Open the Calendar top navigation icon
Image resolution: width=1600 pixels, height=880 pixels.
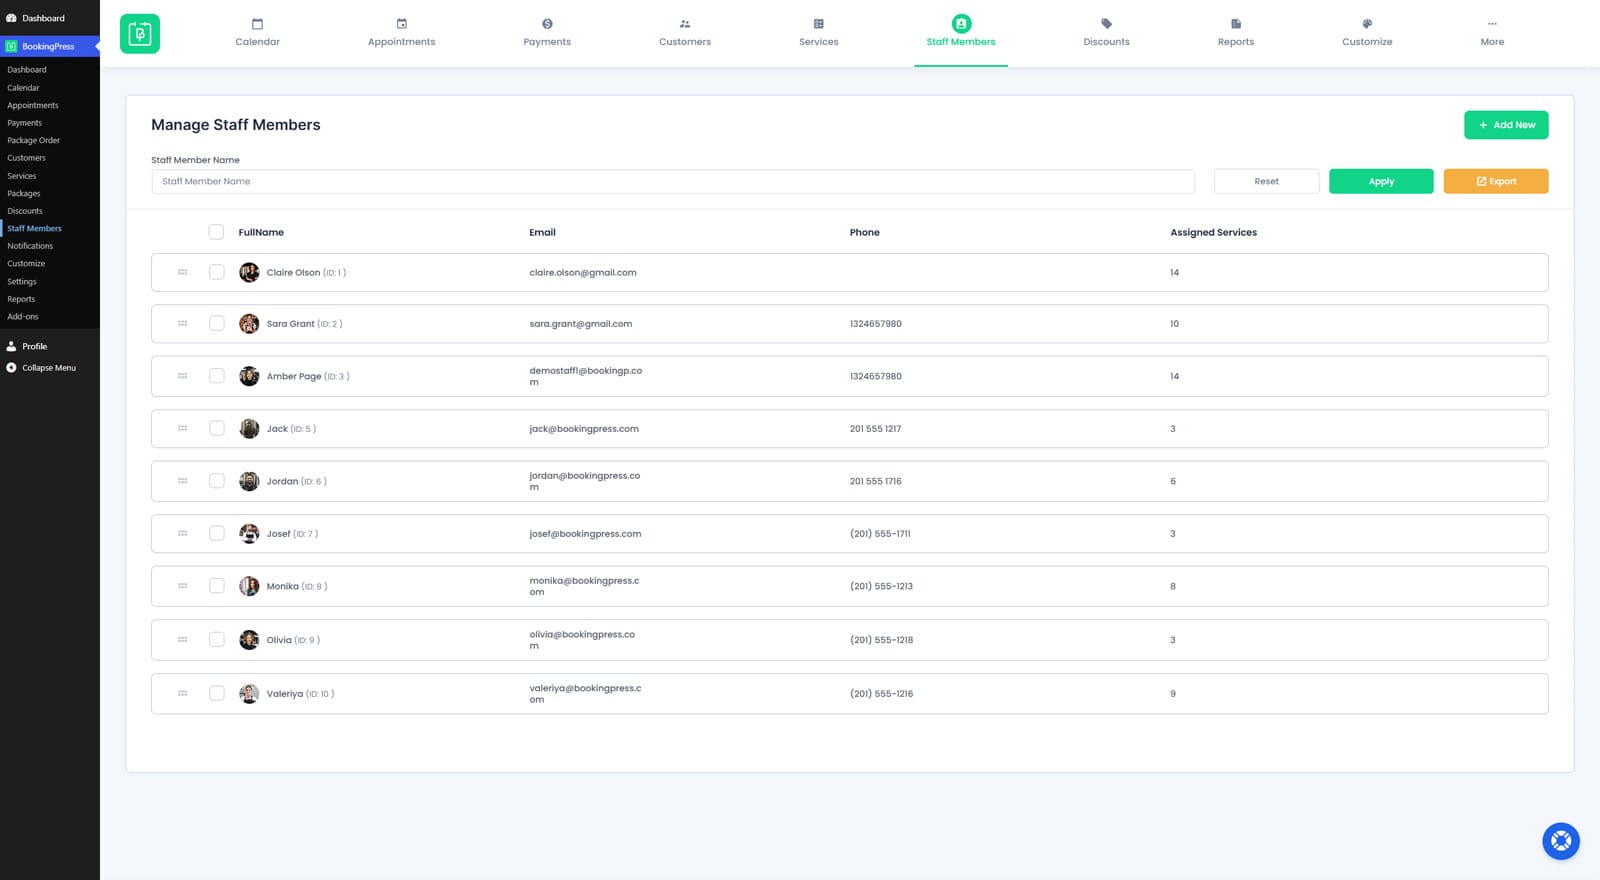(257, 24)
